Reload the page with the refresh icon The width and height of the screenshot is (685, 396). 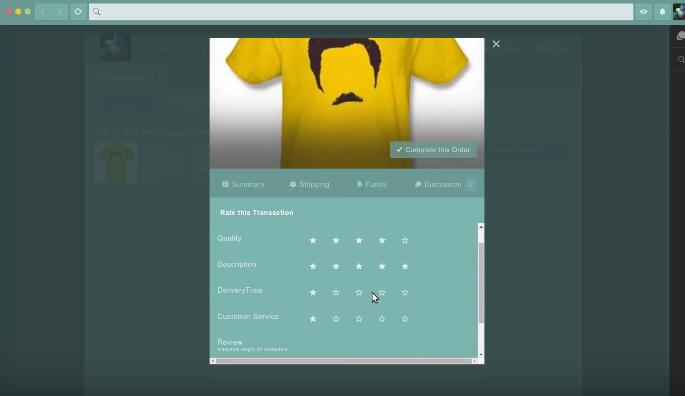coord(78,12)
